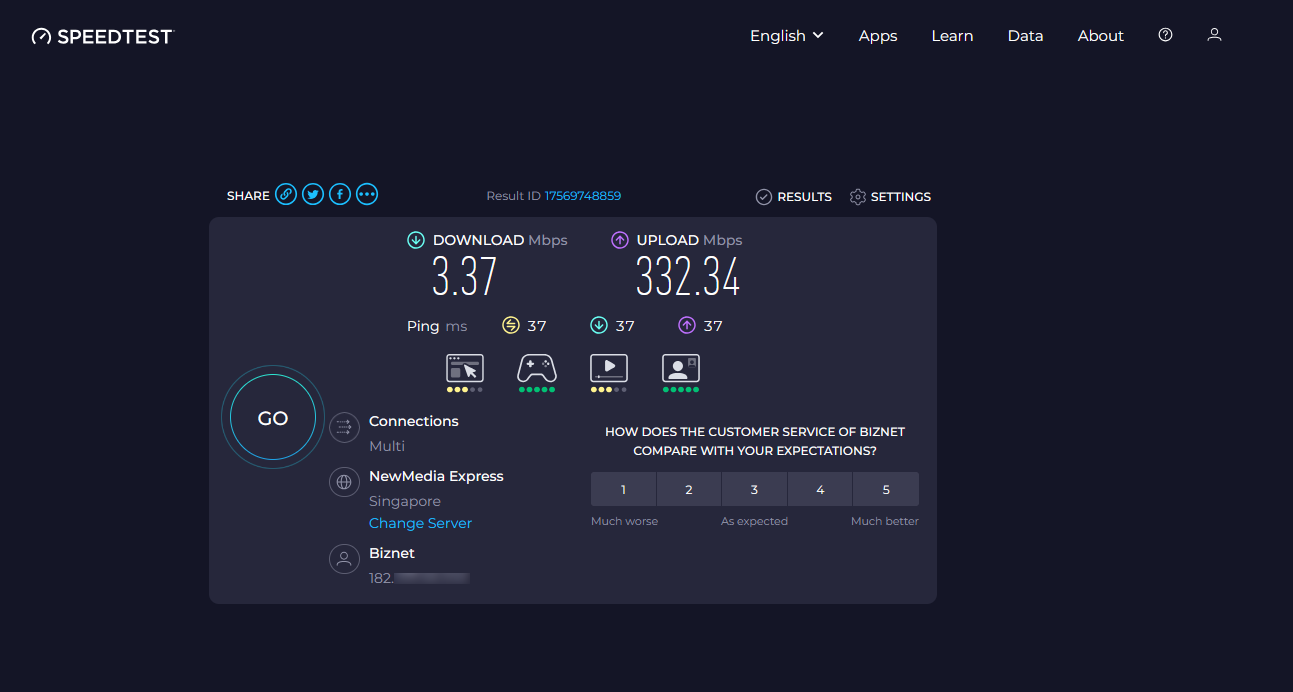This screenshot has height=692, width=1293.
Task: Choose rating 5 much better
Action: (x=885, y=490)
